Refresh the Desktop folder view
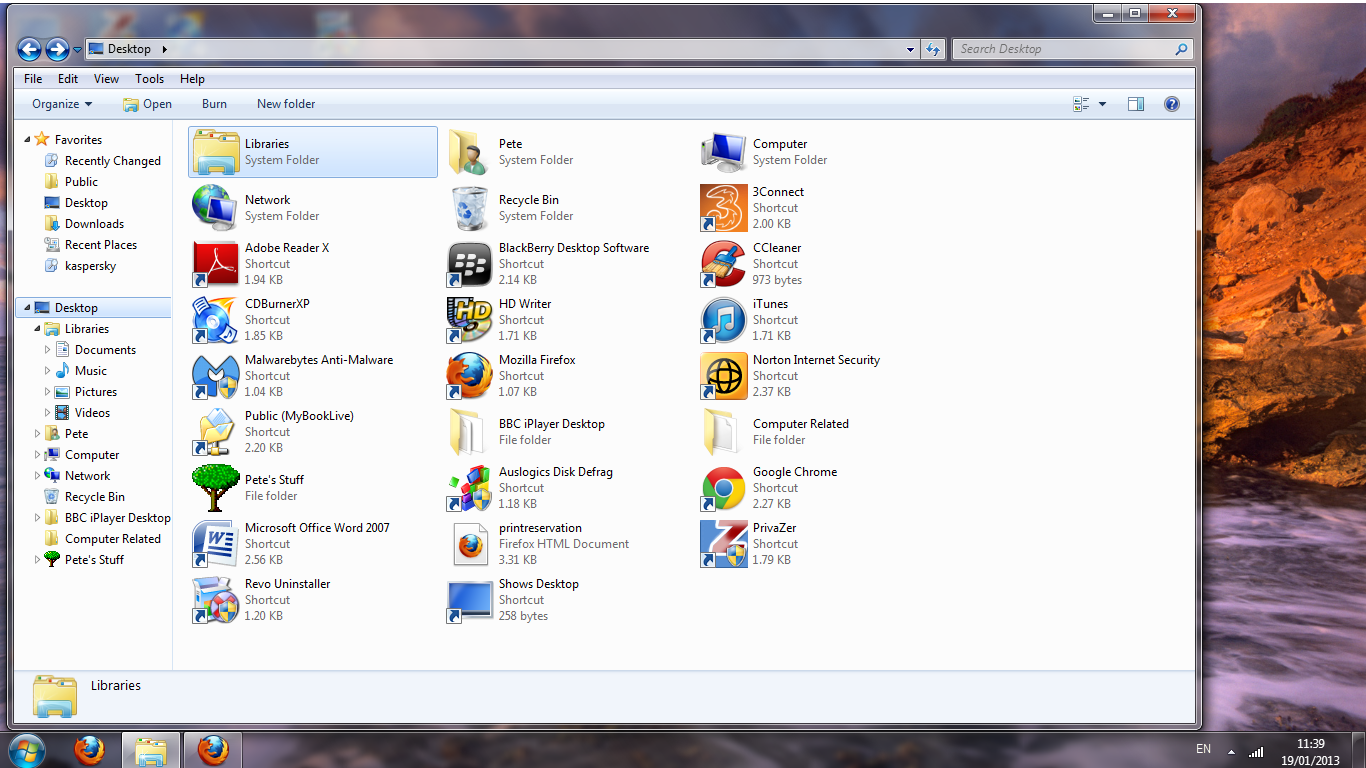Screen dimensions: 1366x768 click(x=933, y=49)
